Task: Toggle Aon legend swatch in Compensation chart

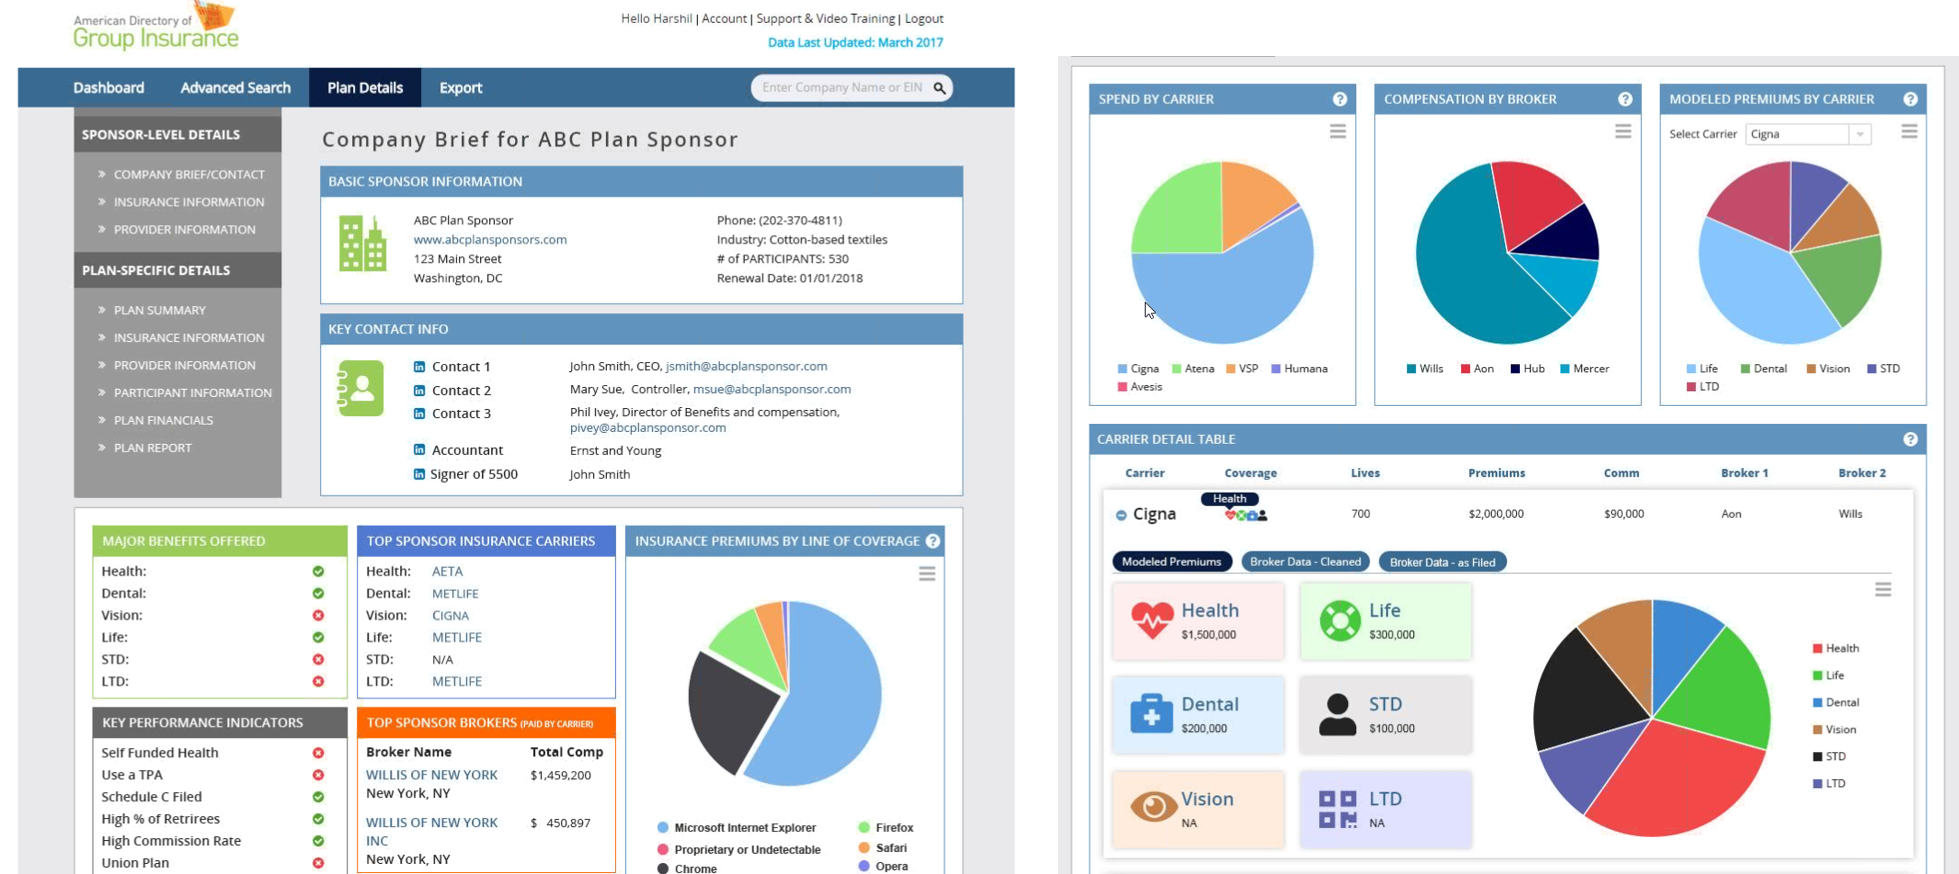Action: click(x=1465, y=369)
